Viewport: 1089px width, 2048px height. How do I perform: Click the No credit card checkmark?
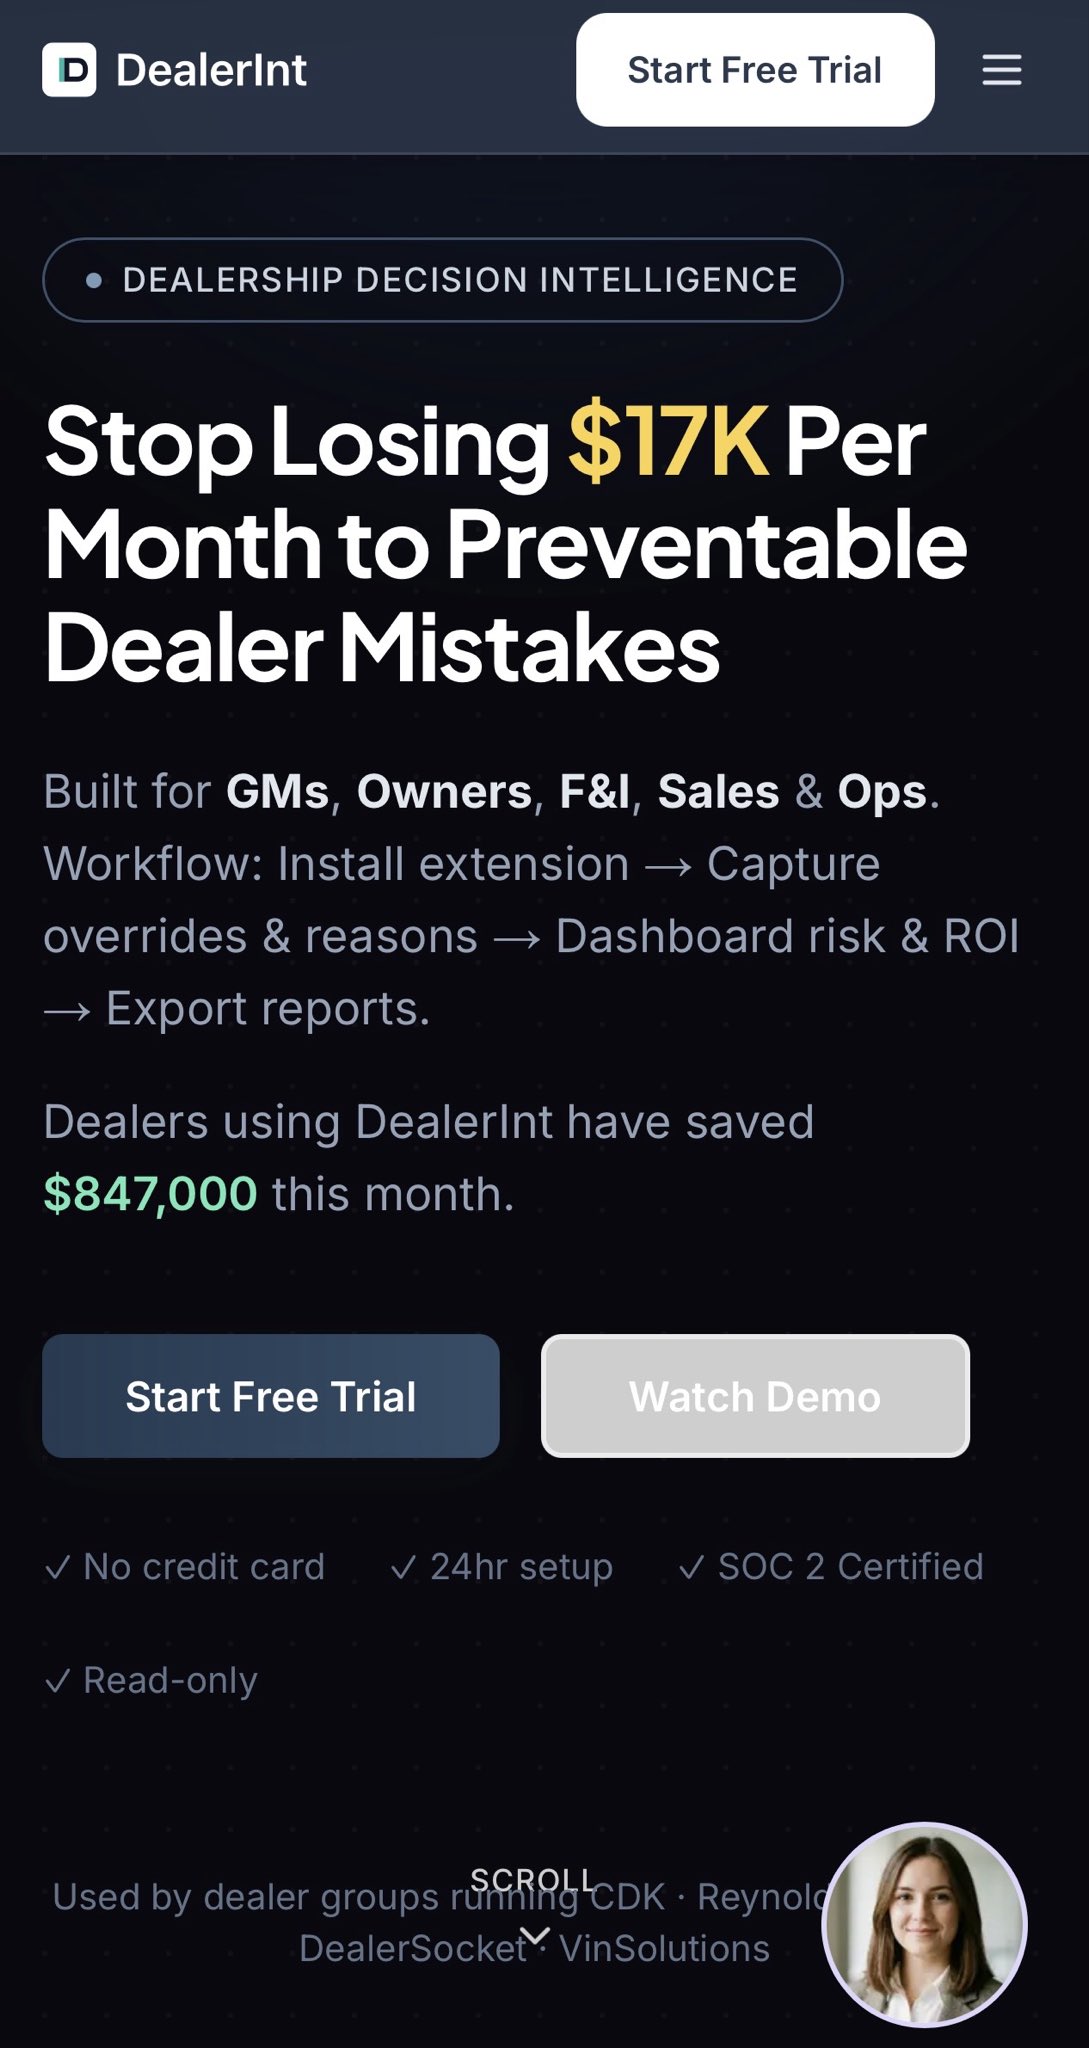tap(58, 1567)
